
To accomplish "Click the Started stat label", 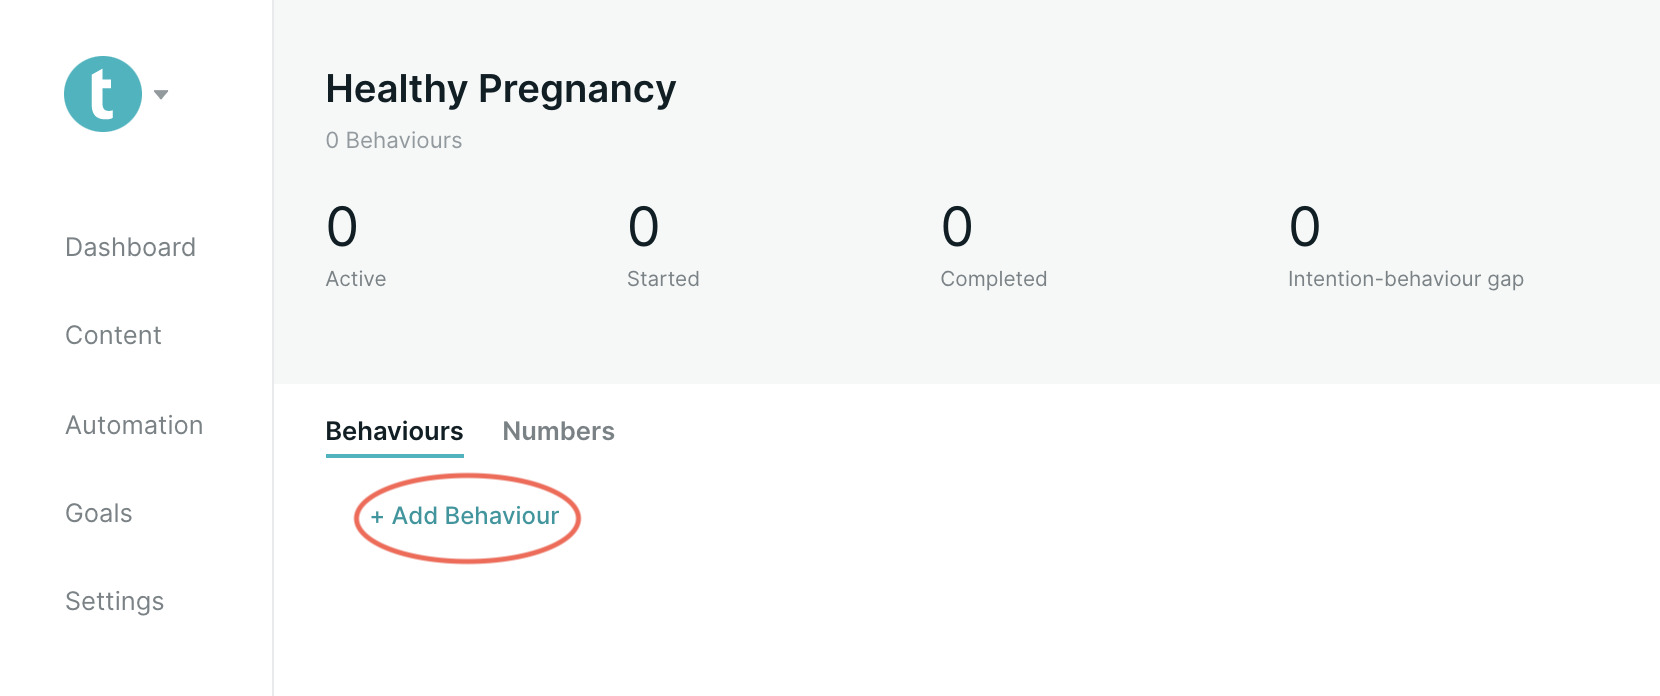I will point(663,279).
